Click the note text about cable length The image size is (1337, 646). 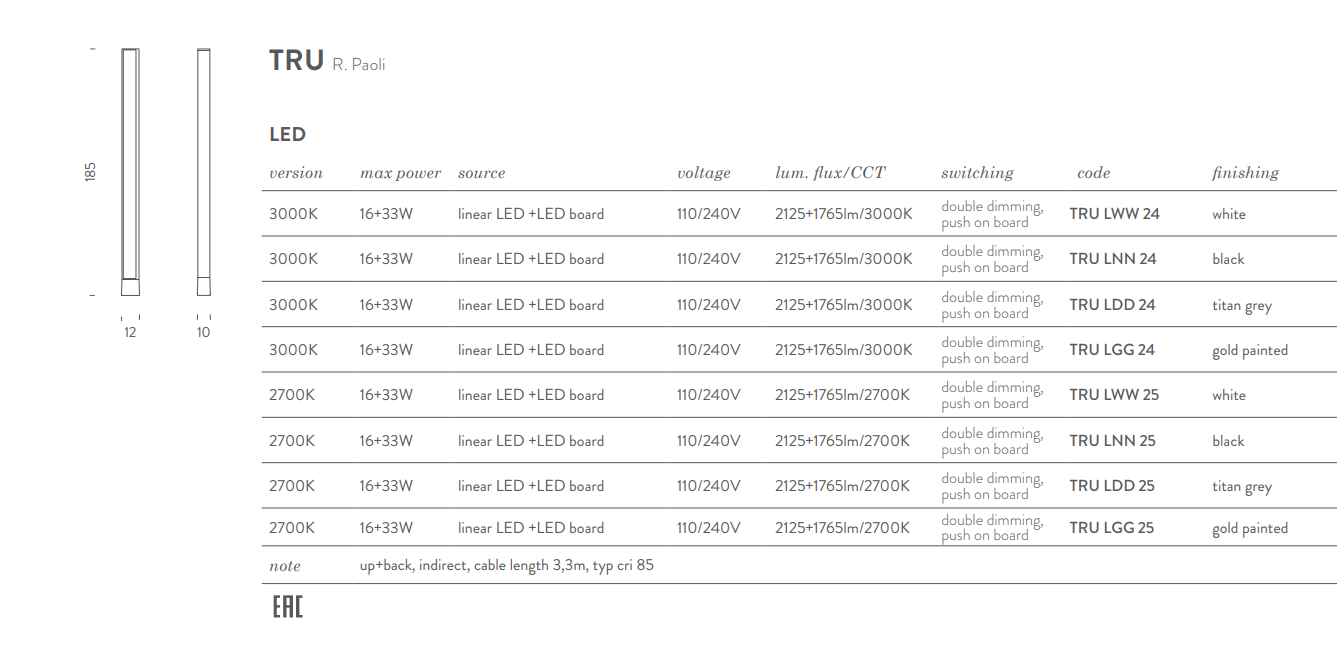506,565
